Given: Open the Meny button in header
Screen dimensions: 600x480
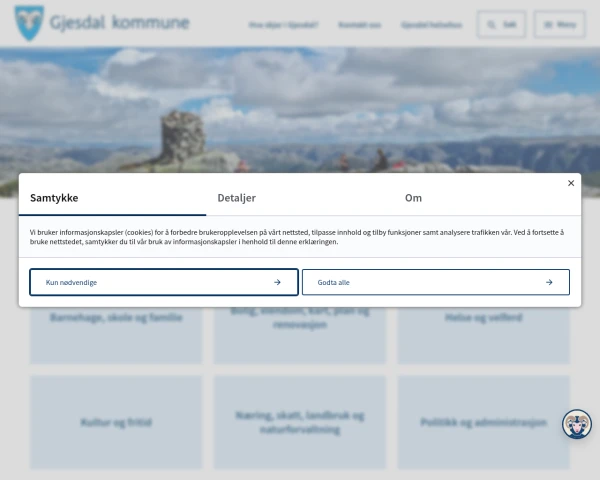Looking at the screenshot, I should [x=559, y=24].
